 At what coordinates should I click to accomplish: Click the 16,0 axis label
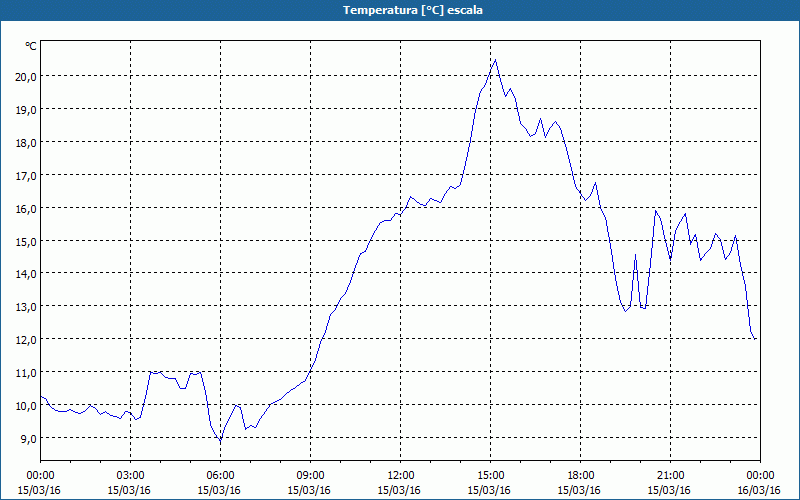[26, 208]
